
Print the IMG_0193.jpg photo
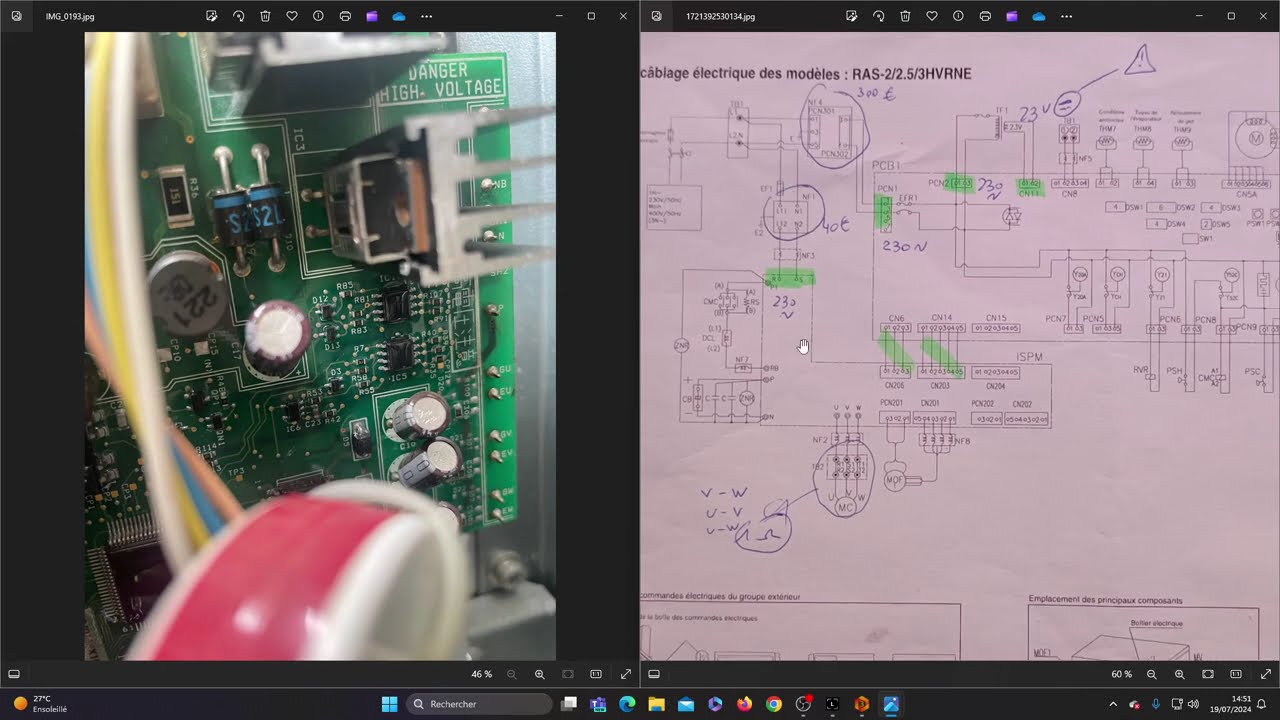tap(345, 16)
